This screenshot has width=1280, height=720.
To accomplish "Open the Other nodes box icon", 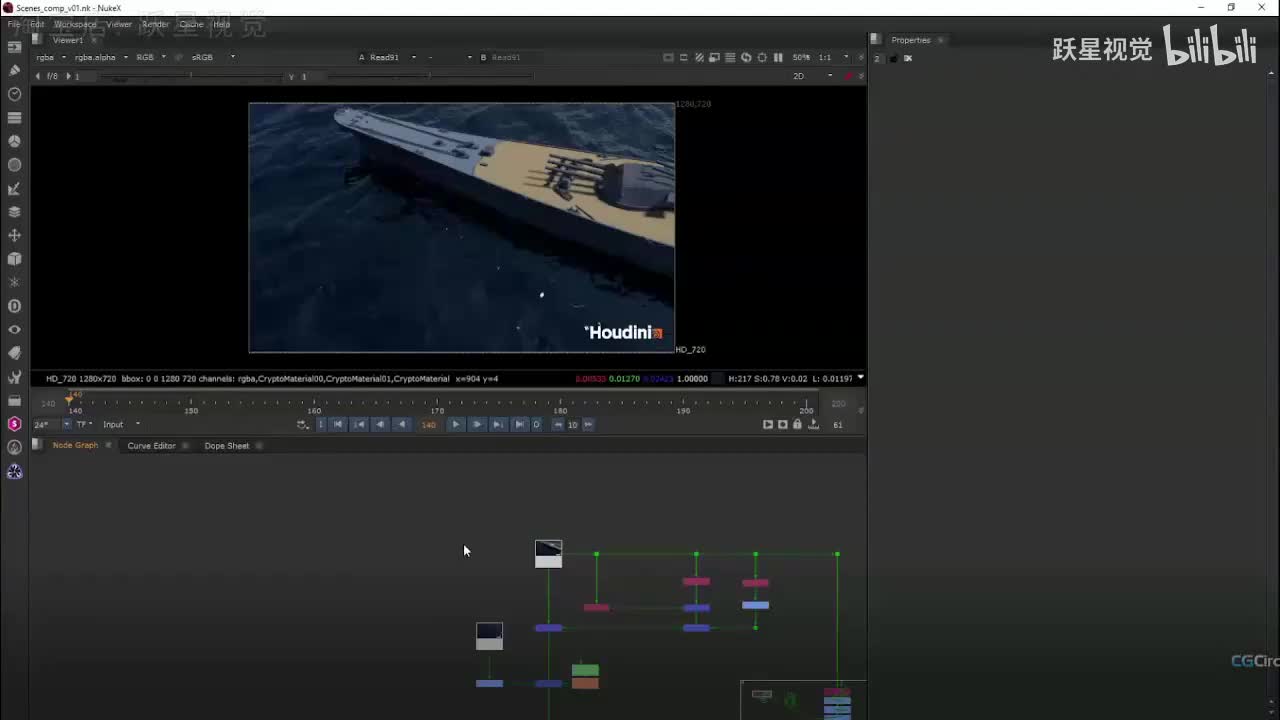I will (x=14, y=400).
